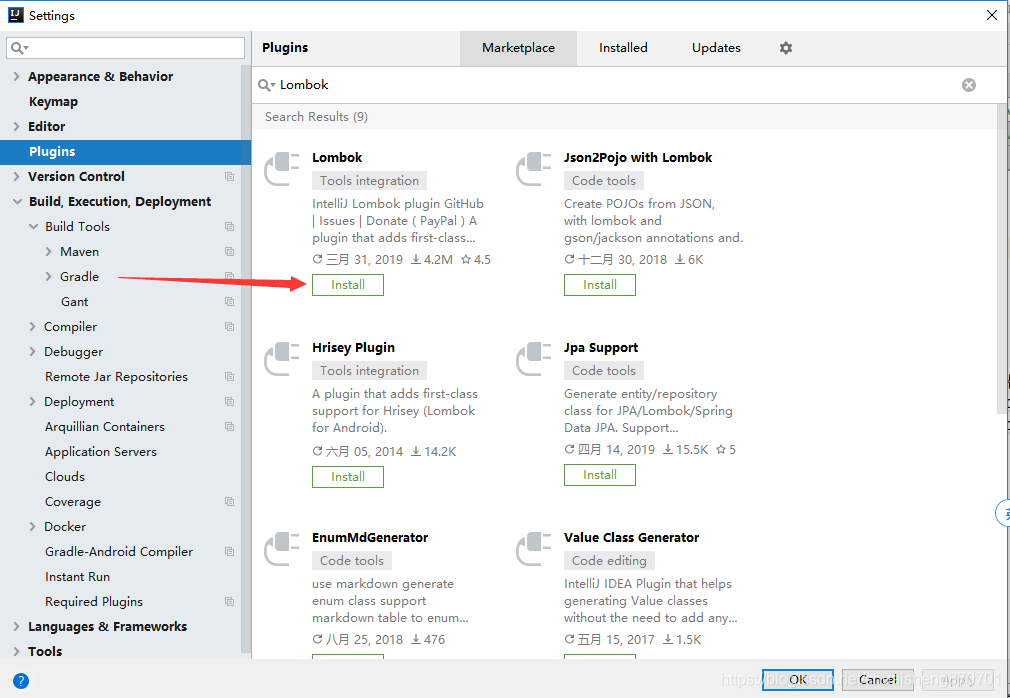
Task: Click the Jpa Support plugin icon
Action: pyautogui.click(x=534, y=359)
